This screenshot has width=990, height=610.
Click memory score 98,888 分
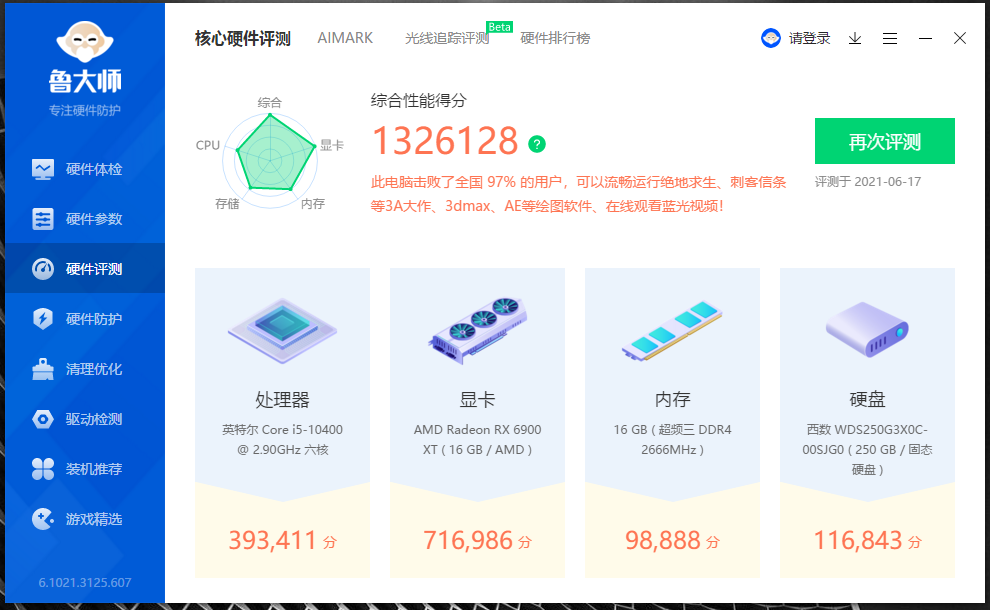pos(672,541)
